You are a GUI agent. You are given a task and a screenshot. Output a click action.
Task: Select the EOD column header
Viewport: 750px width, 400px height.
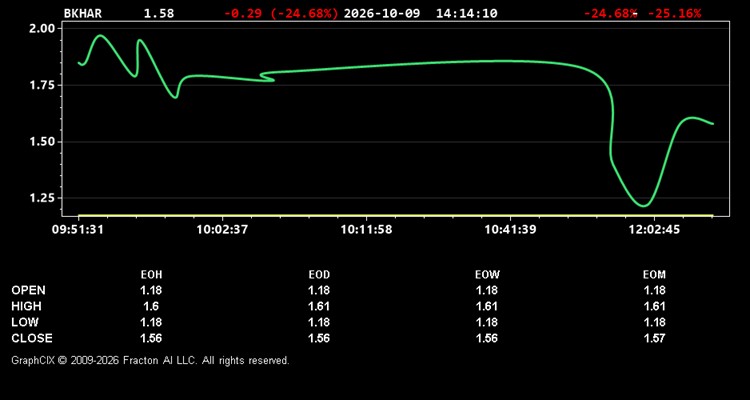pos(319,275)
